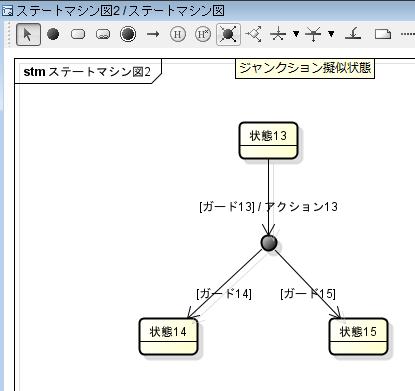Select the 状態13 state box
415x391 pixels.
point(268,140)
